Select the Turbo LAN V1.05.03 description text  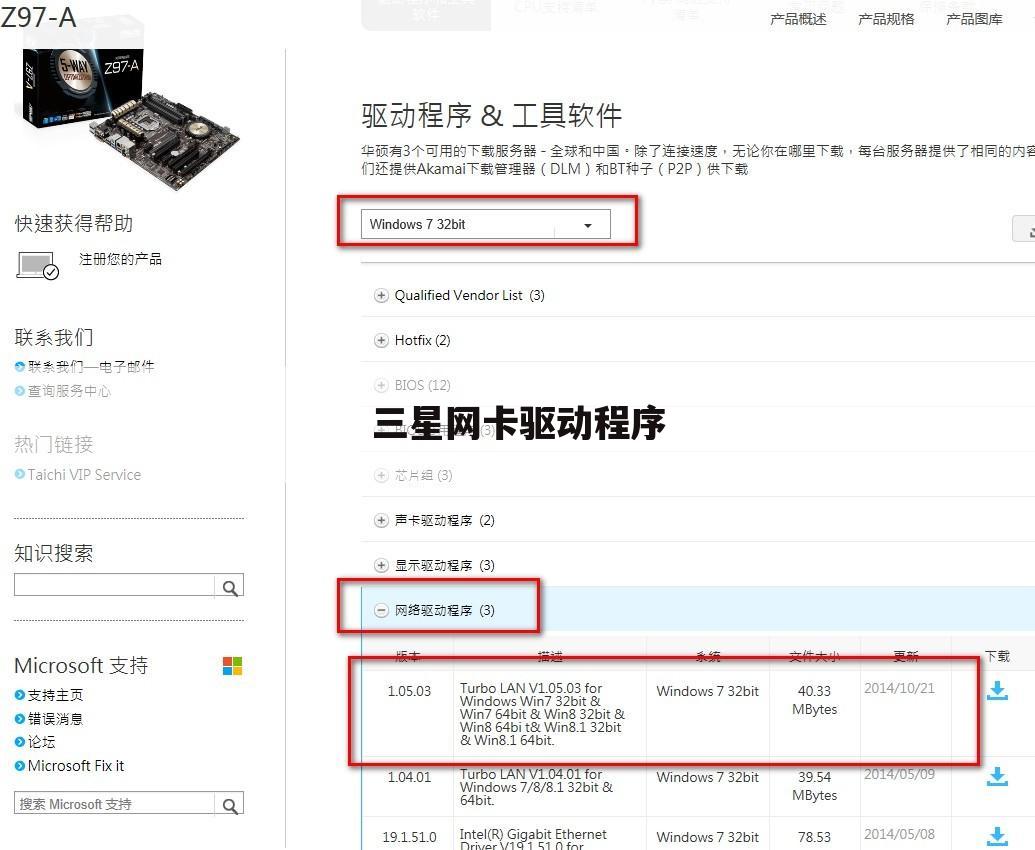tap(543, 714)
